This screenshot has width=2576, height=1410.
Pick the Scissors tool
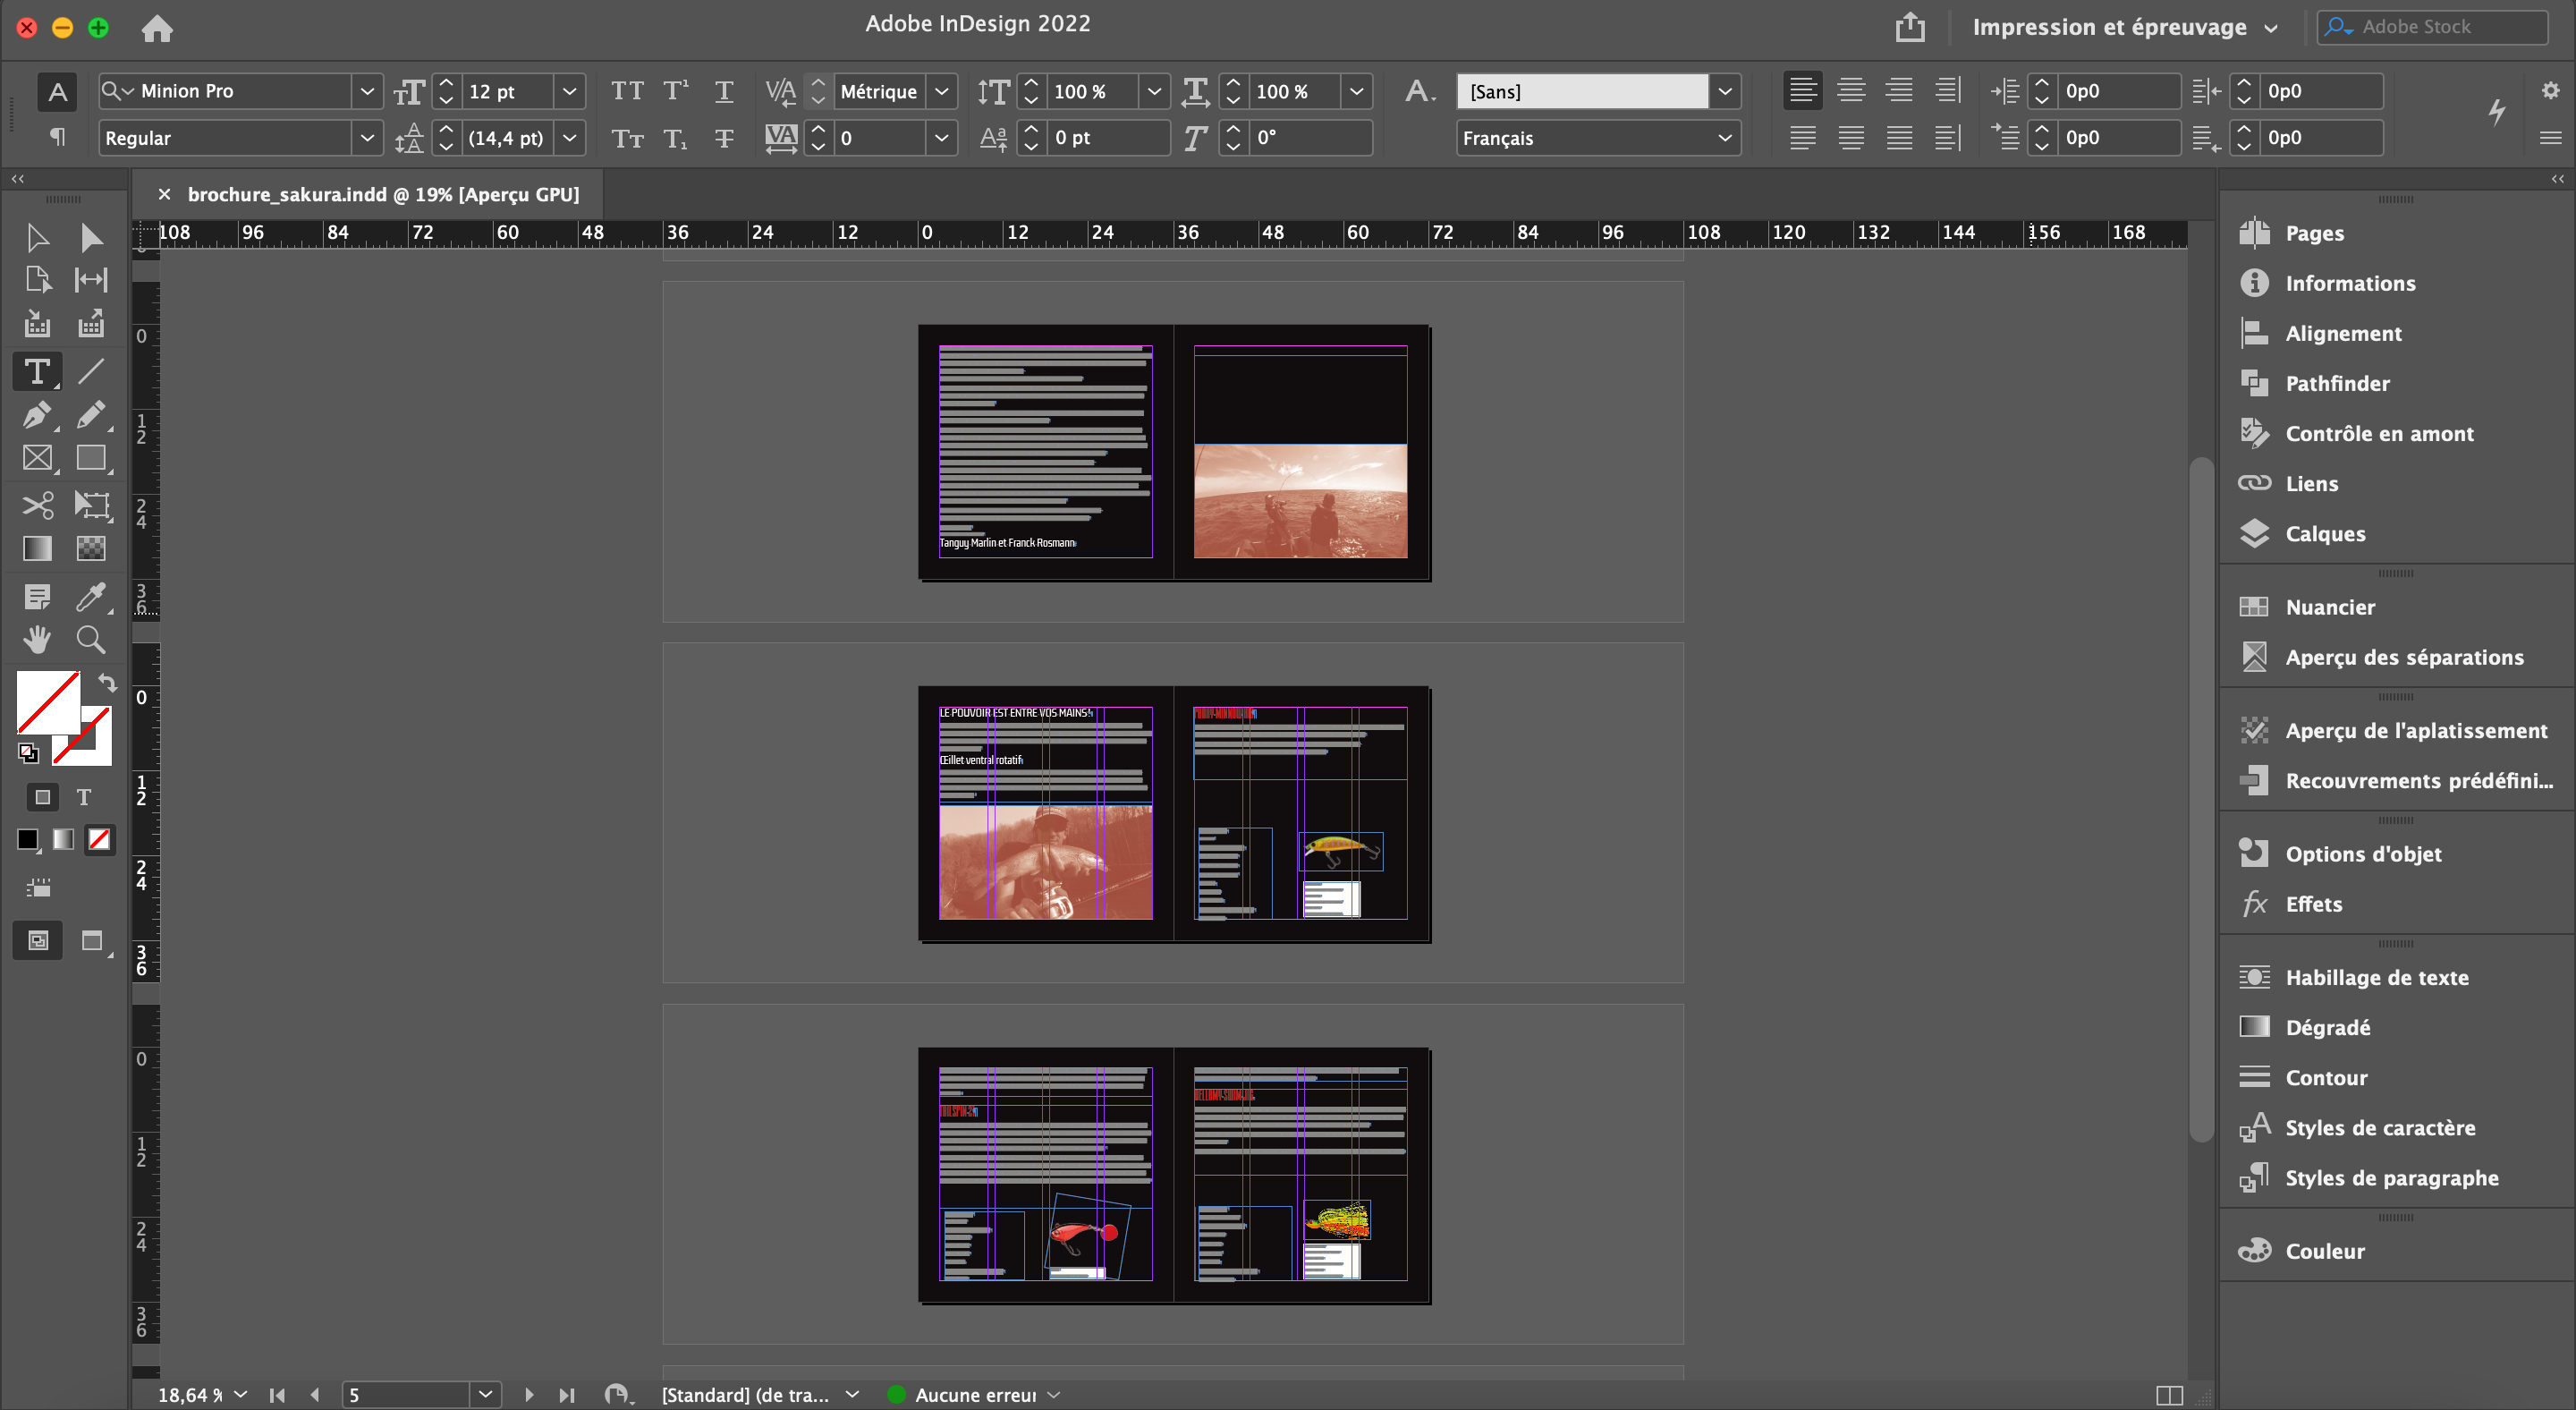37,505
